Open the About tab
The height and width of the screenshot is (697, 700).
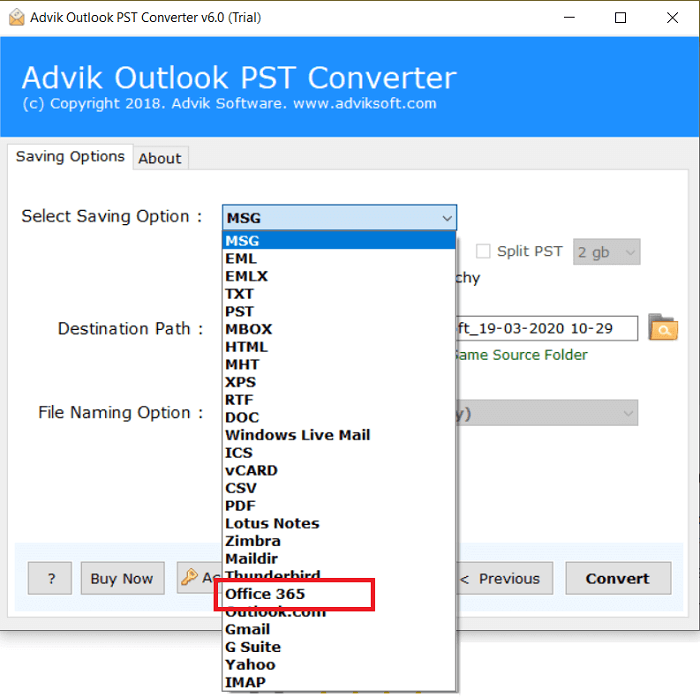pyautogui.click(x=160, y=159)
